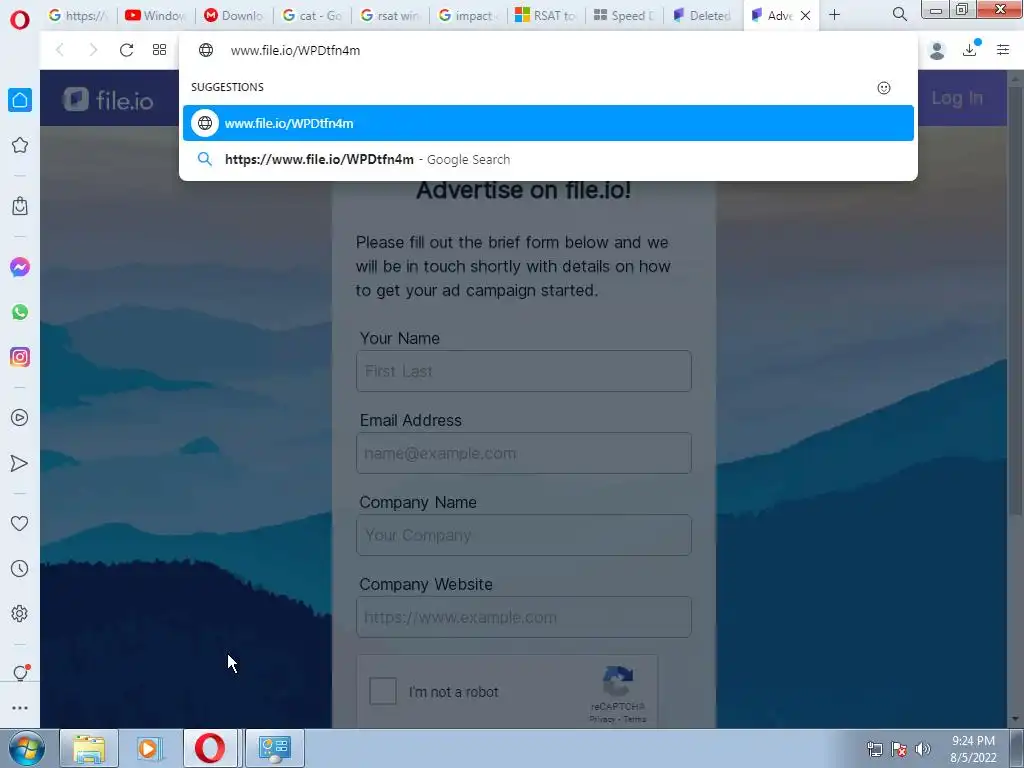Open sidebar setup three dots

pos(20,708)
